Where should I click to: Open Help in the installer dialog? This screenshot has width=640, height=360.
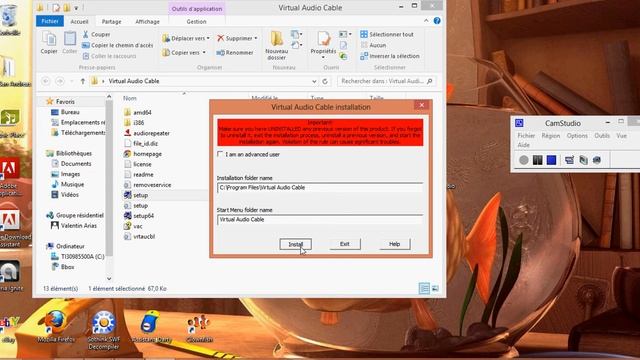394,244
